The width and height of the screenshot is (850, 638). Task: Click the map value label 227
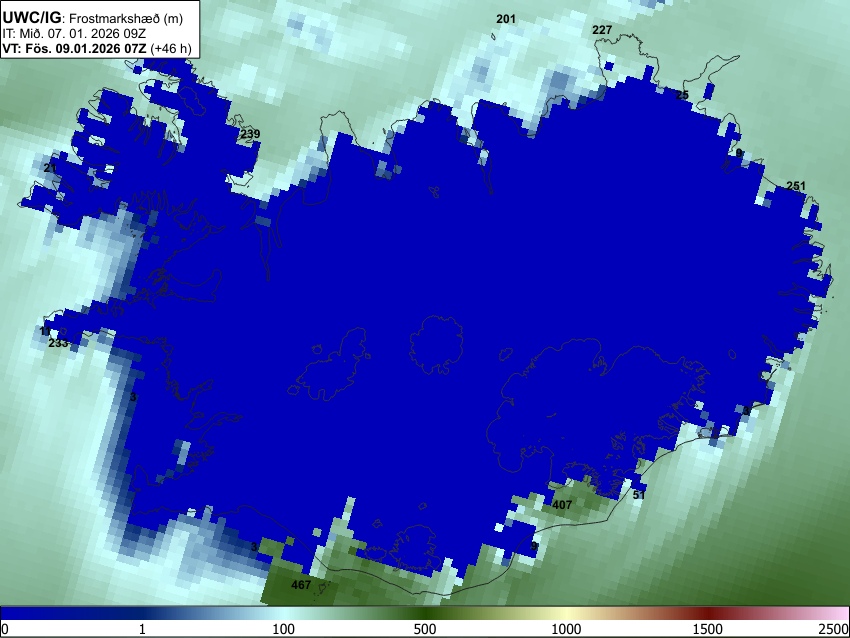[x=602, y=30]
